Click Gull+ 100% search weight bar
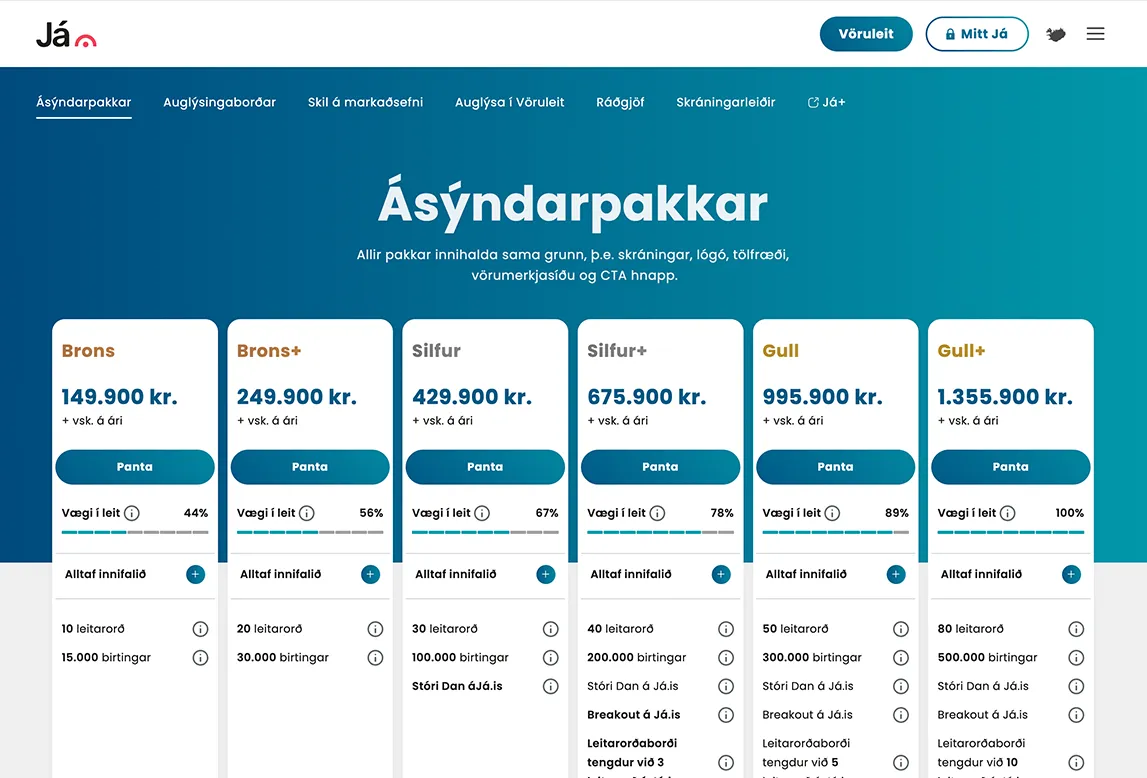Viewport: 1147px width, 778px height. click(1010, 532)
